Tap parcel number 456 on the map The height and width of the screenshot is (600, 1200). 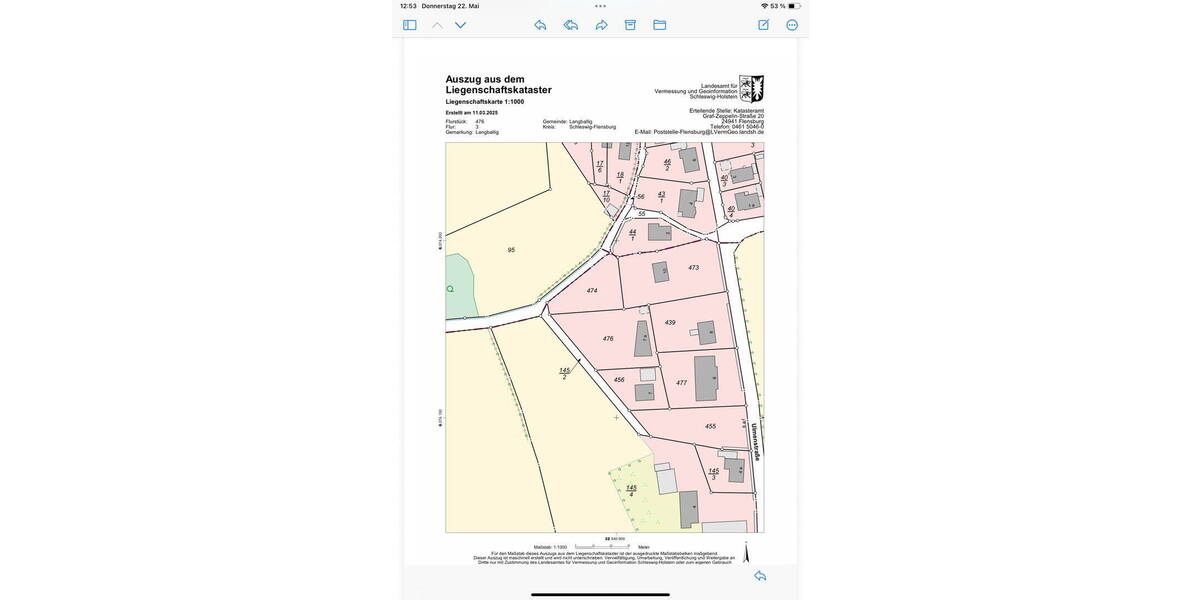[619, 380]
